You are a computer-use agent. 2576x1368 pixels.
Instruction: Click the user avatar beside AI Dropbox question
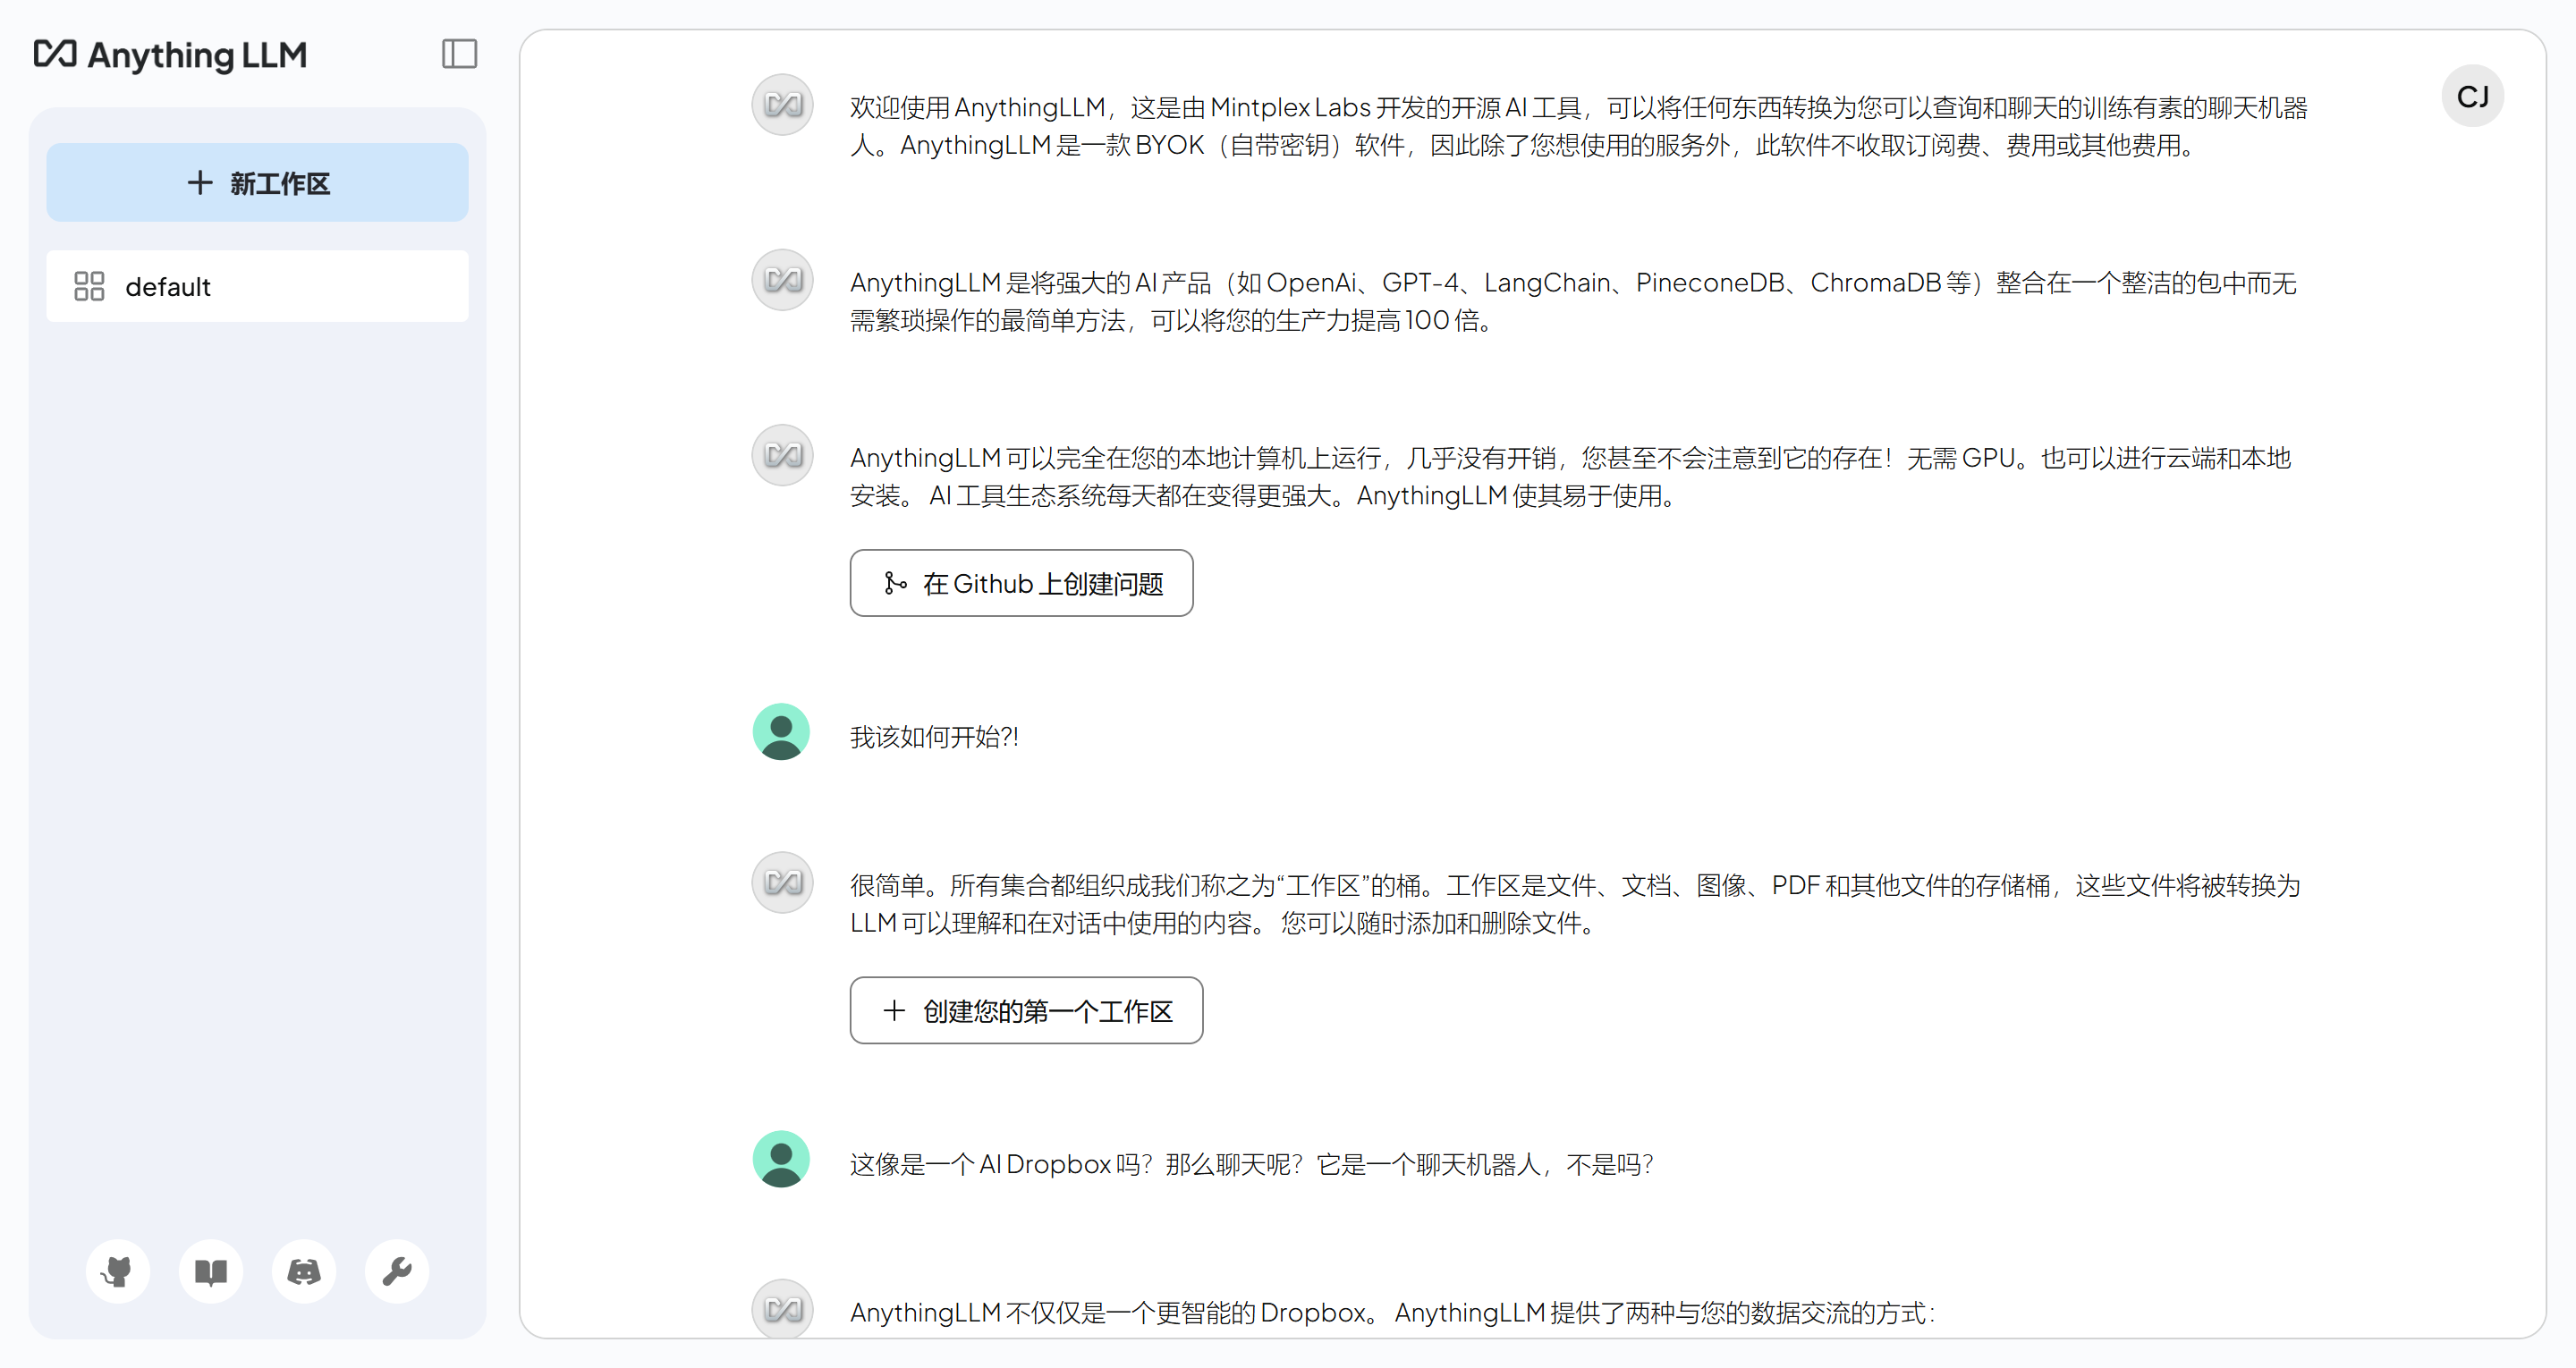[x=781, y=1160]
